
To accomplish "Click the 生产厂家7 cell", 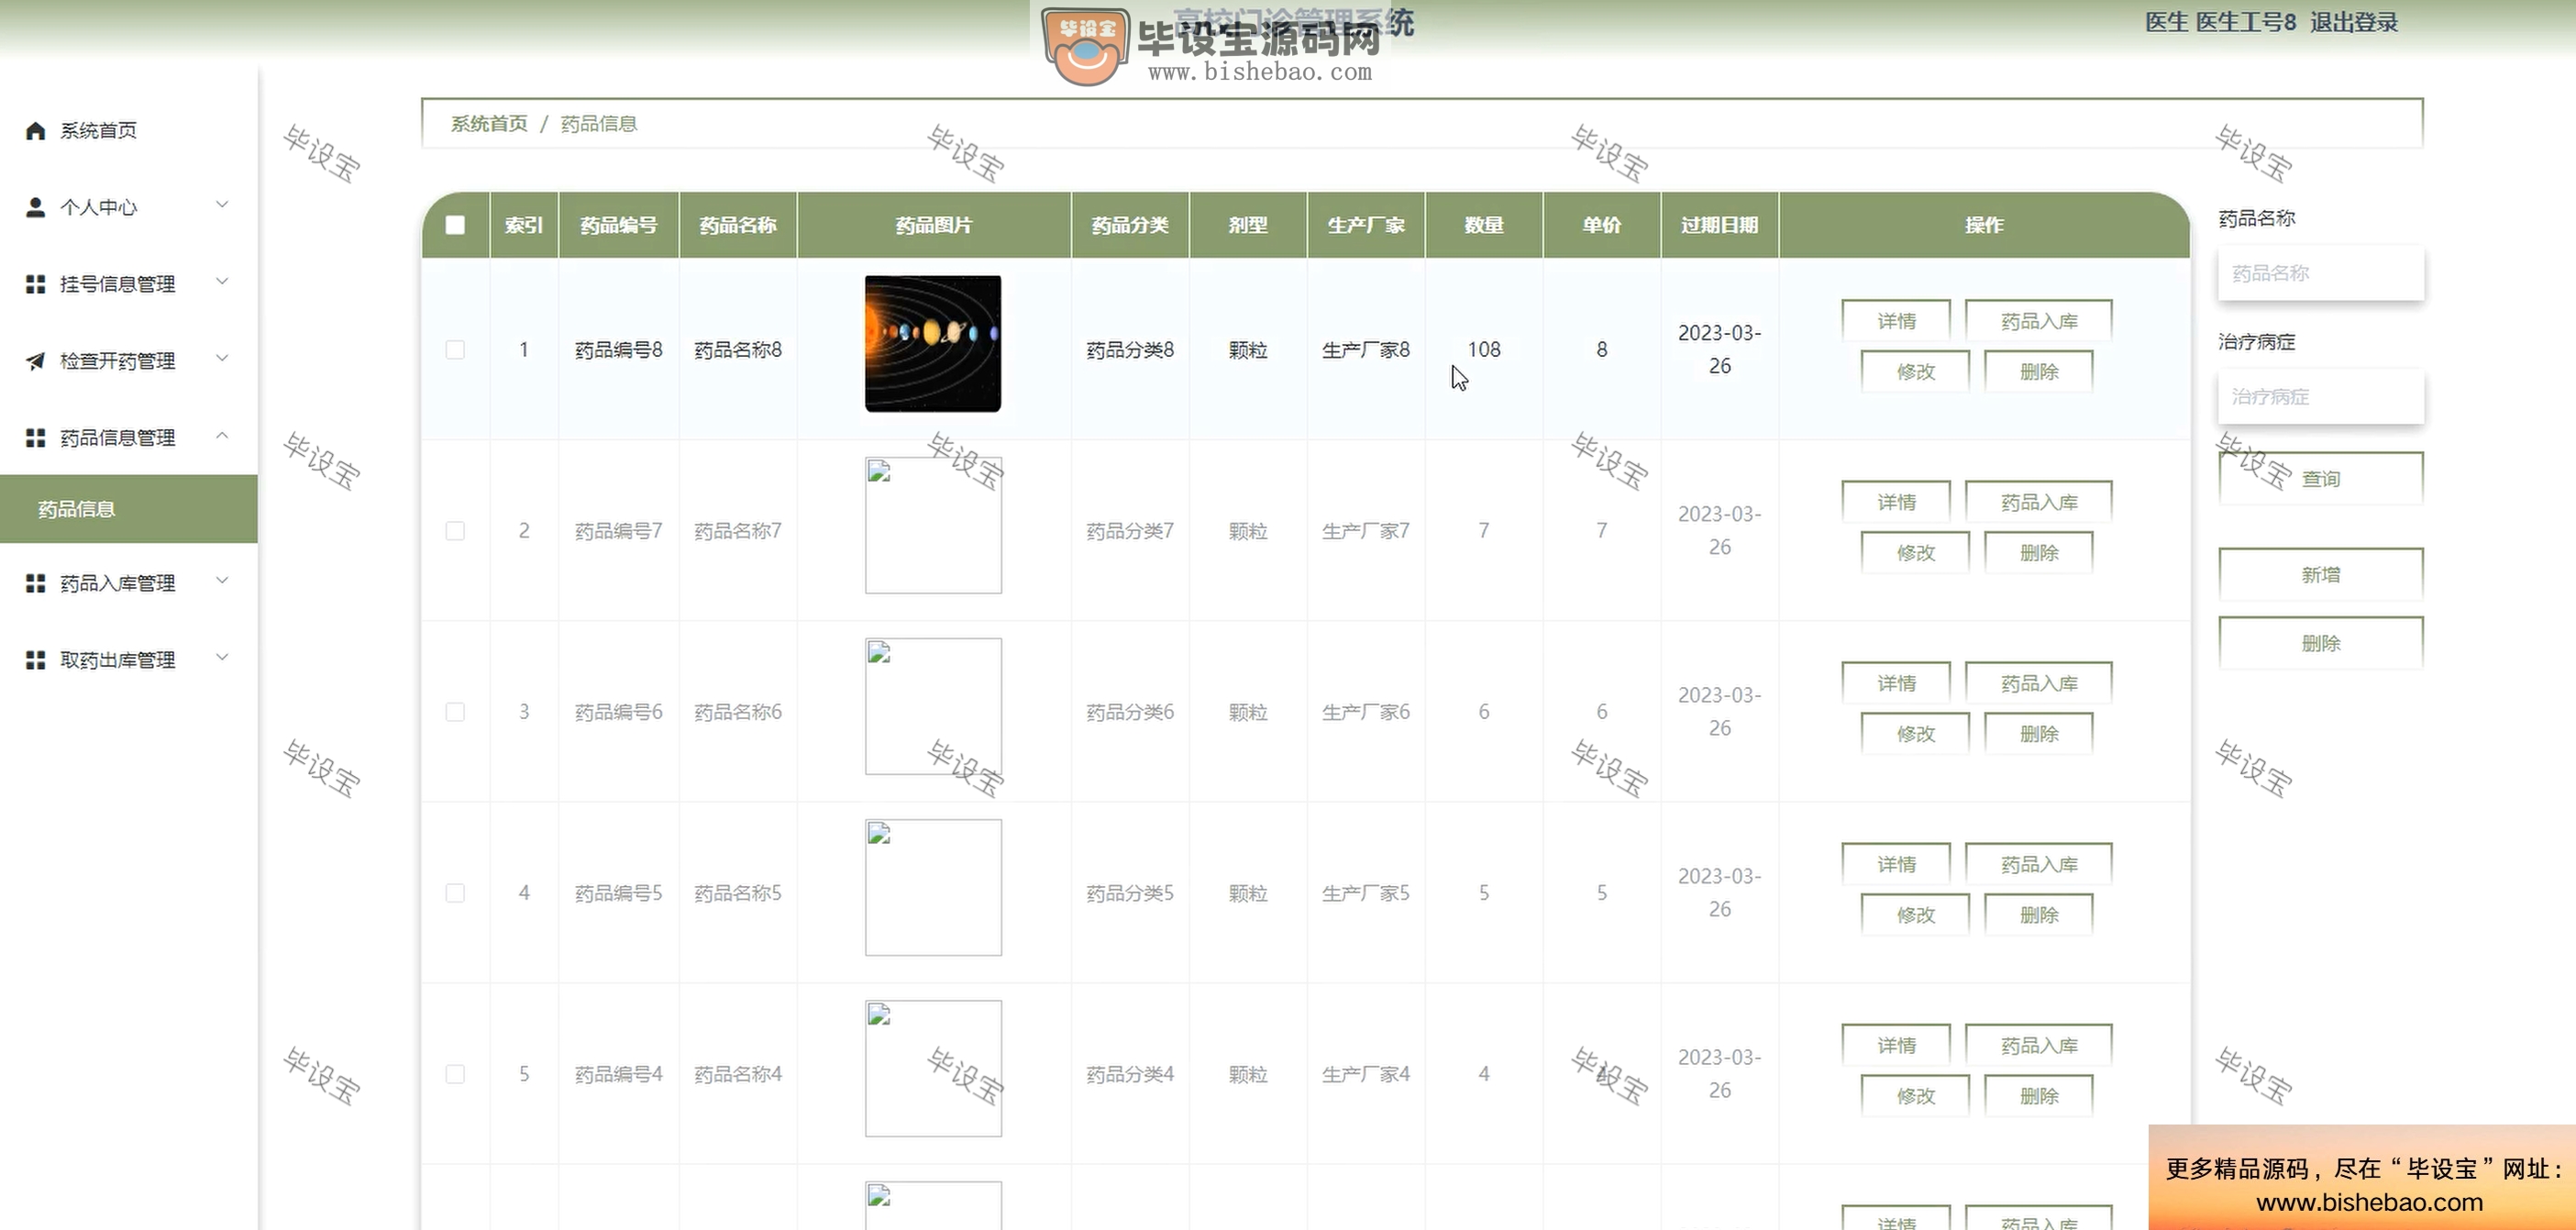I will (1366, 531).
